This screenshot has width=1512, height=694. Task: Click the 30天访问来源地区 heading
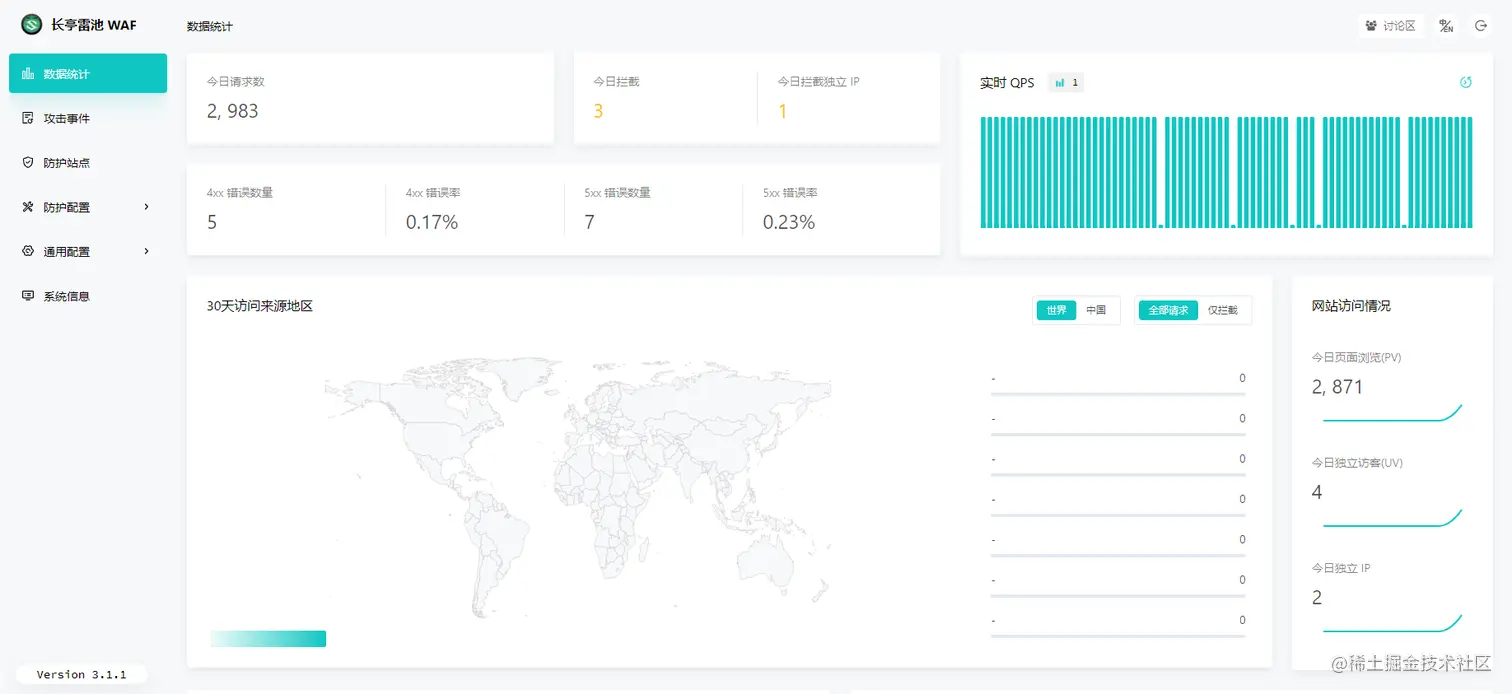(x=260, y=306)
